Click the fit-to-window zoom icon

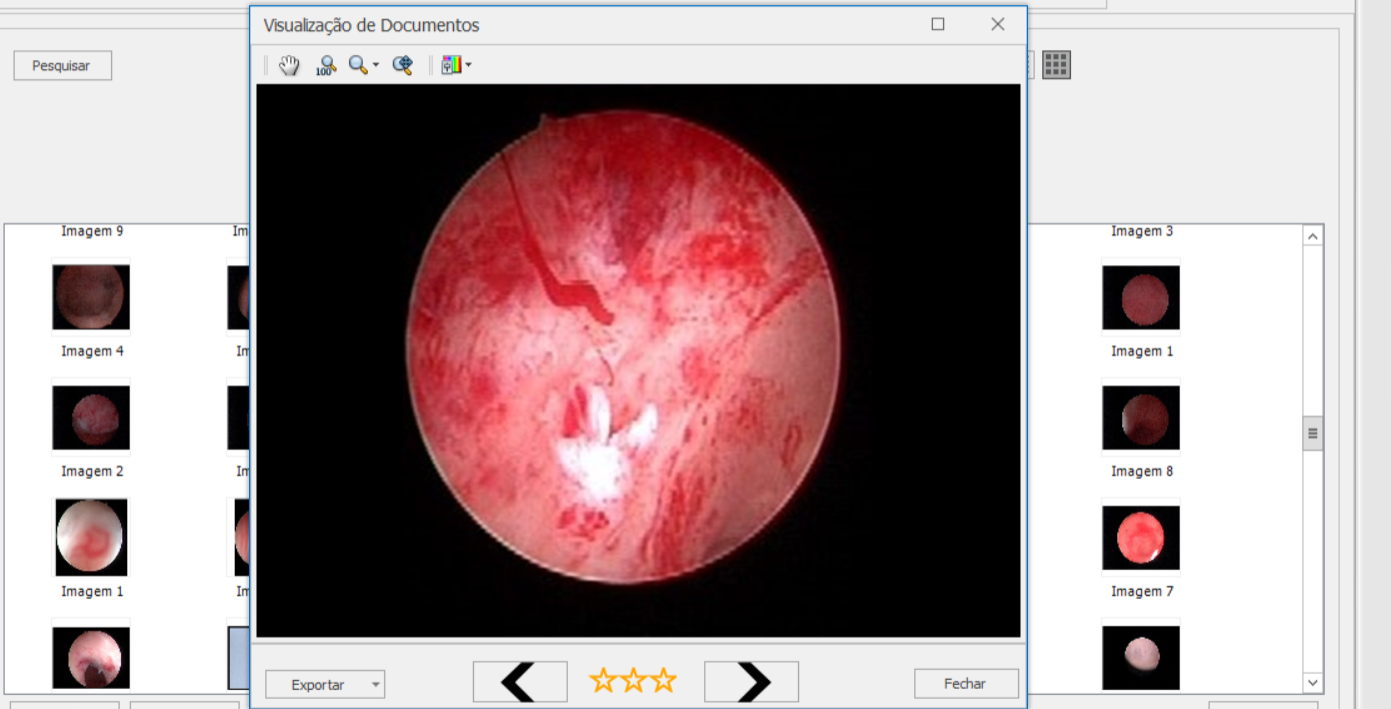click(x=403, y=66)
